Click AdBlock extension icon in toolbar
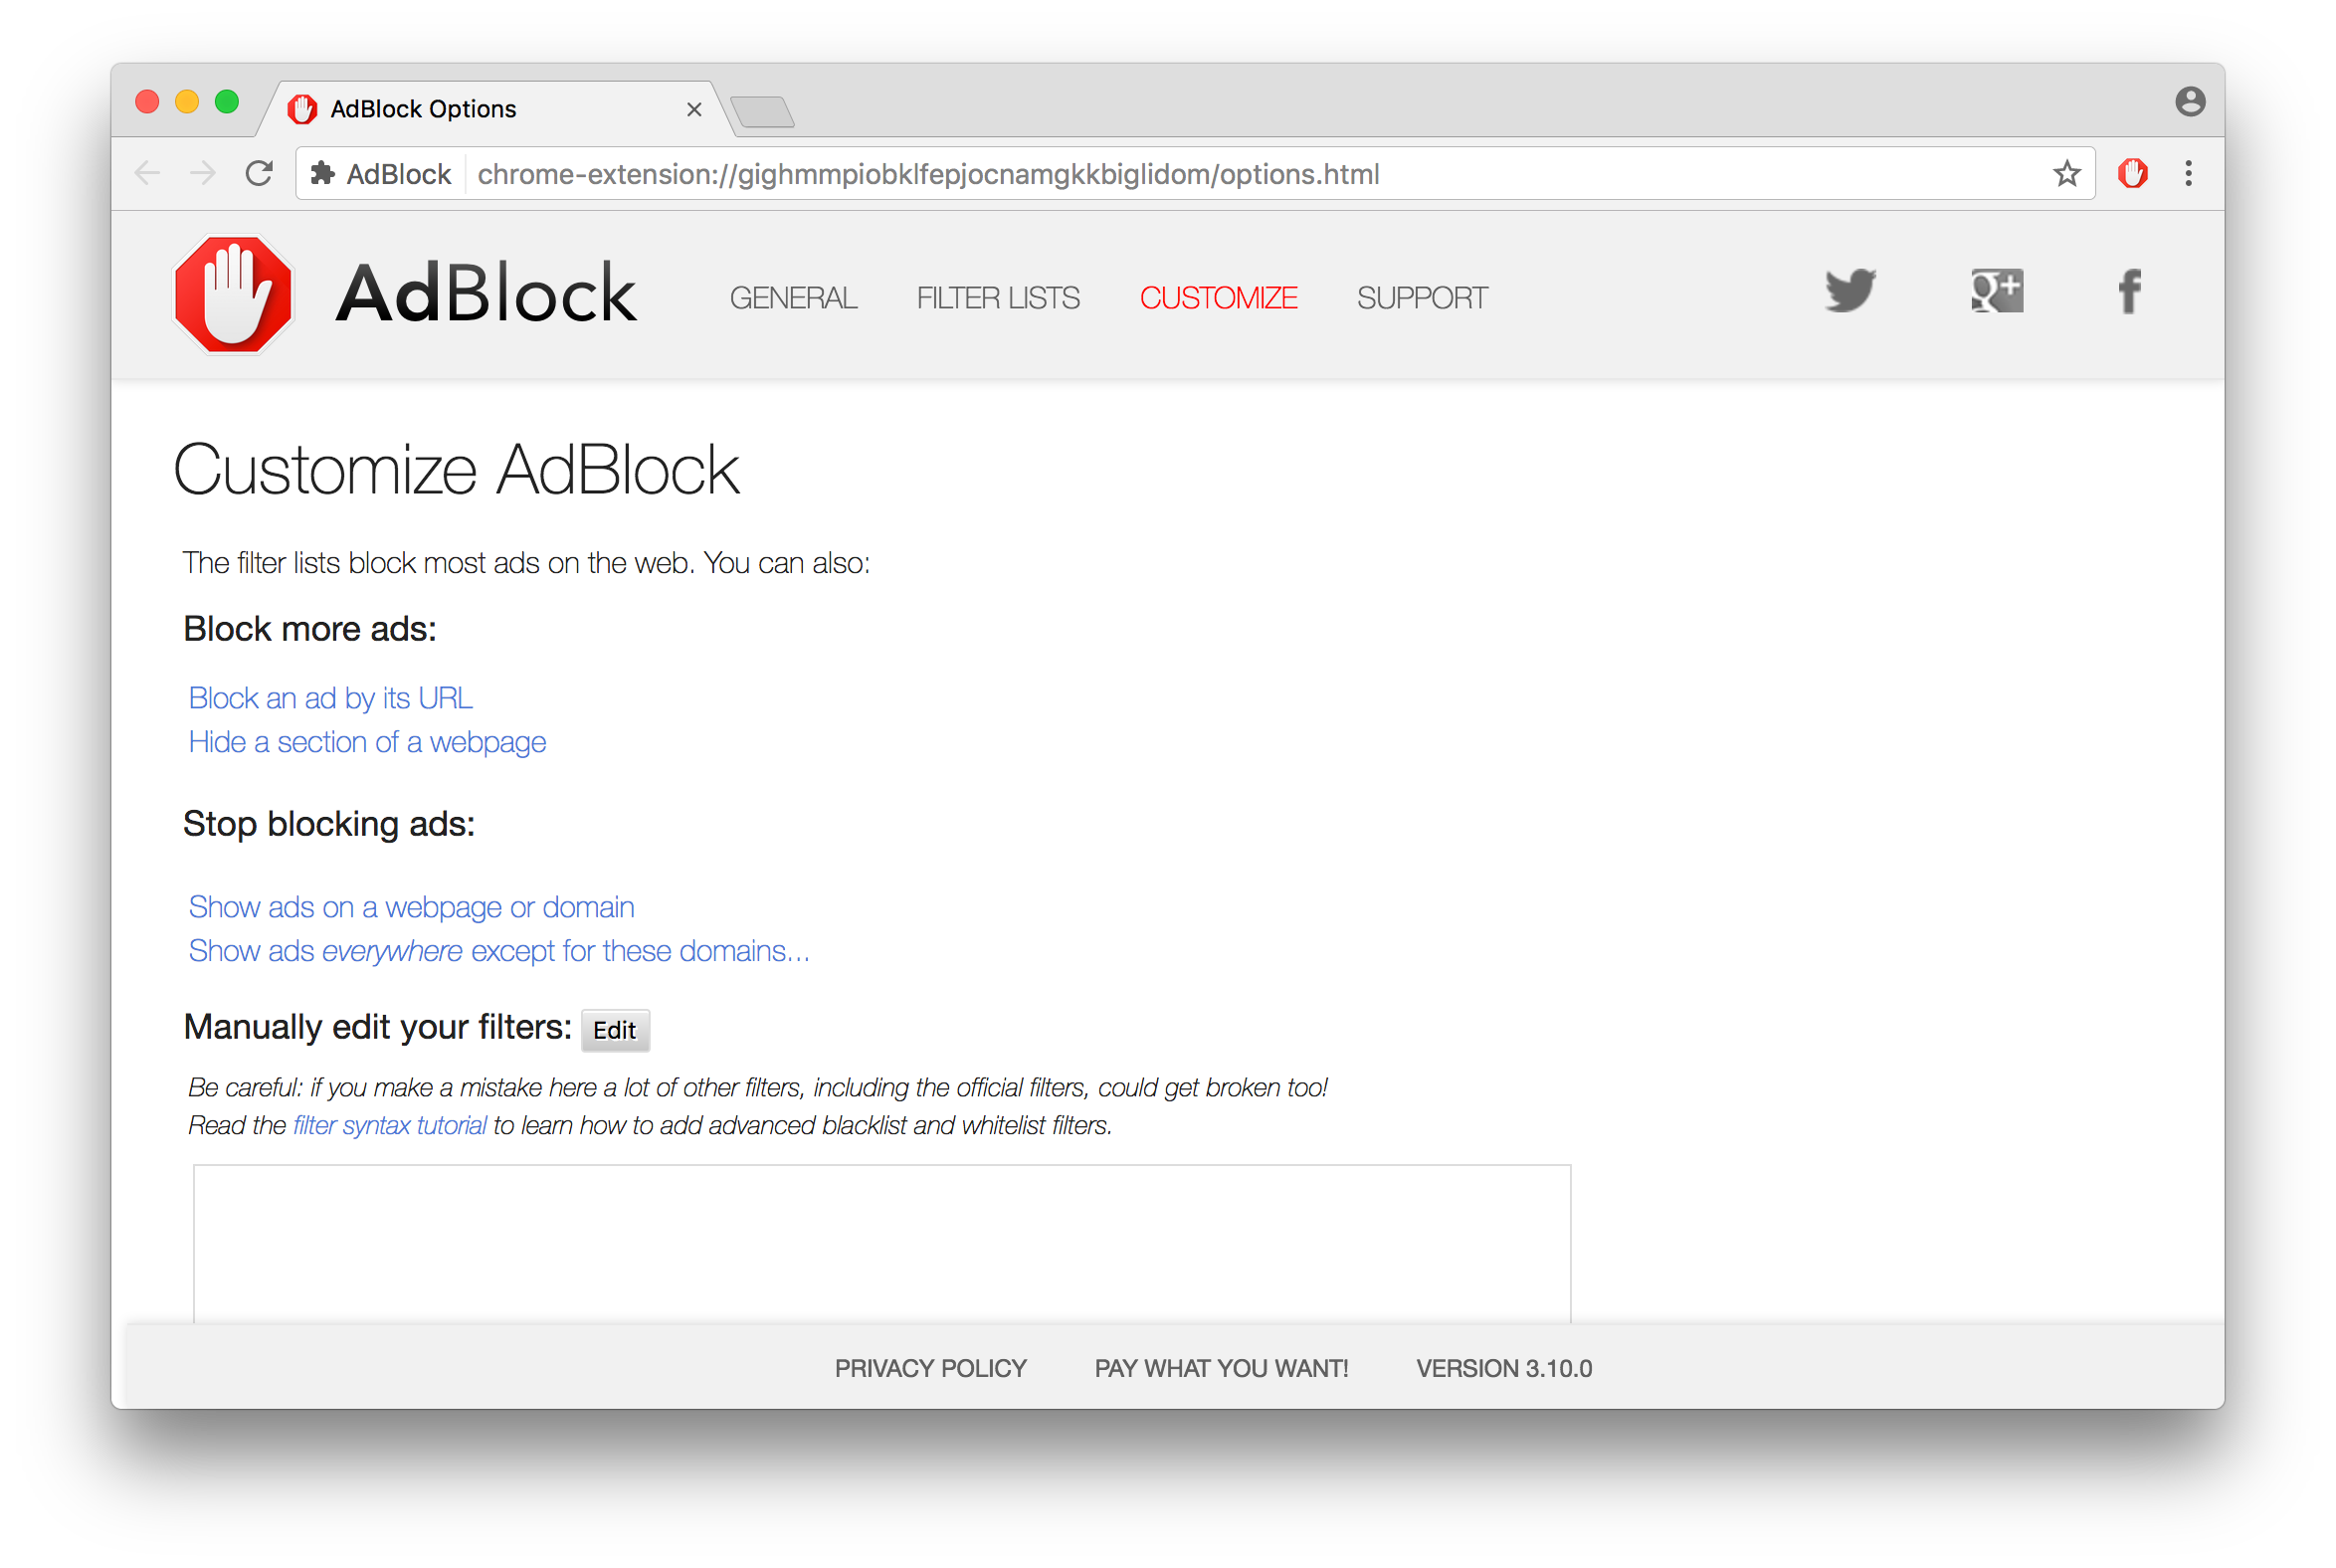Image resolution: width=2336 pixels, height=1568 pixels. click(x=2132, y=174)
